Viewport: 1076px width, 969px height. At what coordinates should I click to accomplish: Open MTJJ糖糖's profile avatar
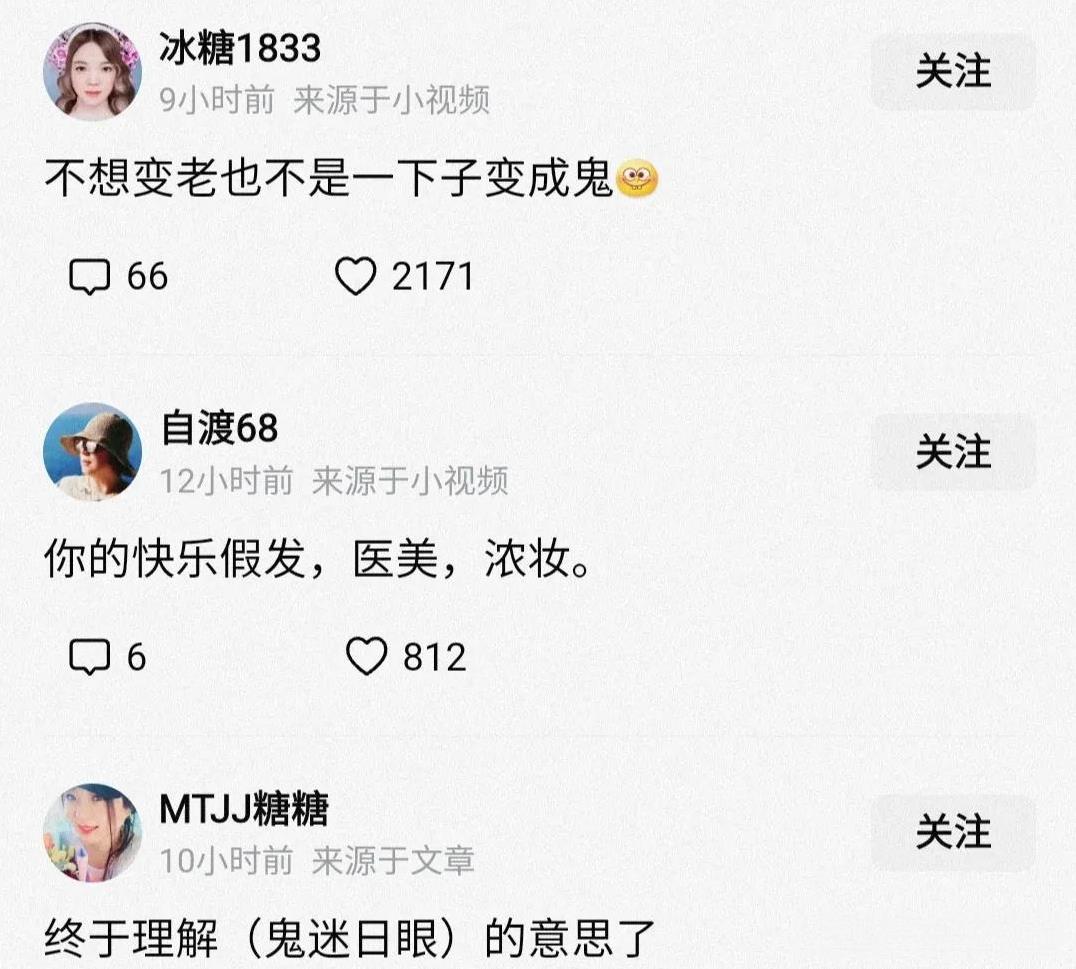coord(92,832)
